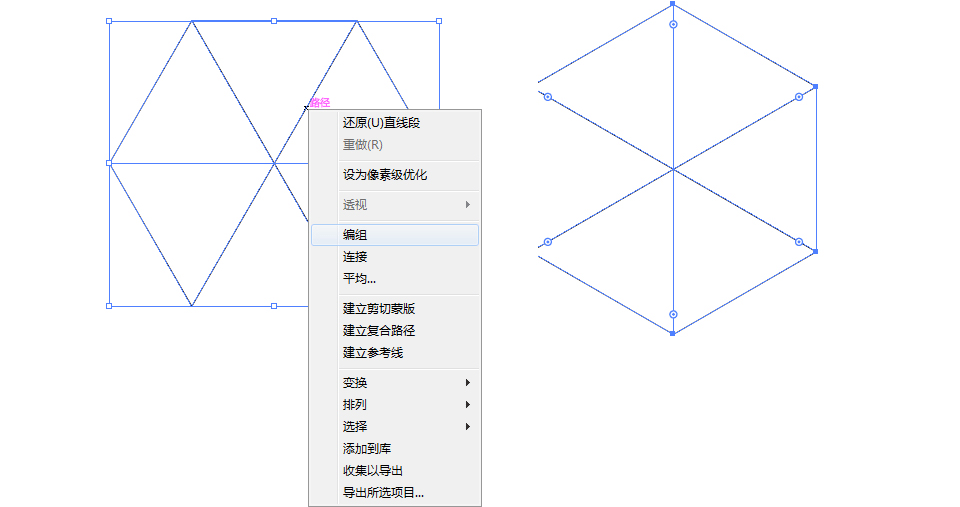Click 编组 to group the selection
This screenshot has width=960, height=507.
(x=395, y=235)
